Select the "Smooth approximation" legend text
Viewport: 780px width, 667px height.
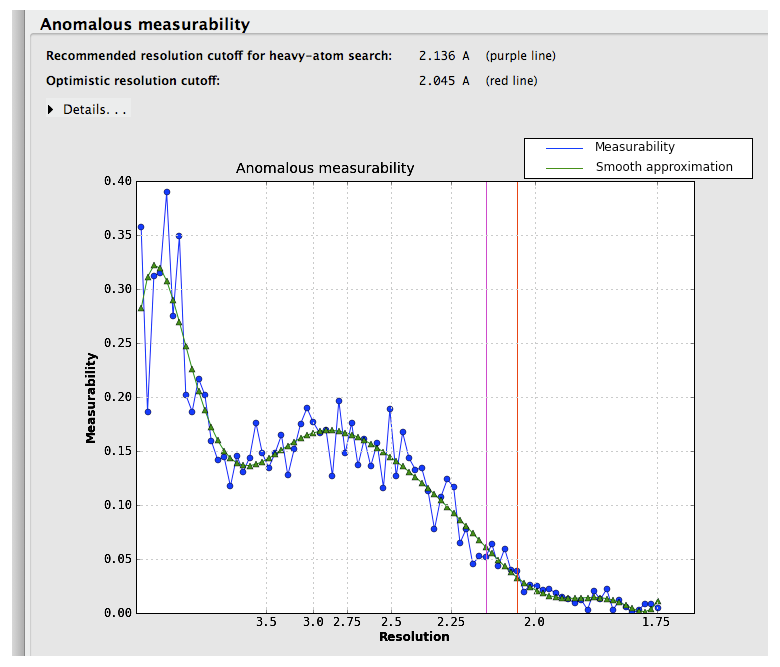tap(664, 167)
